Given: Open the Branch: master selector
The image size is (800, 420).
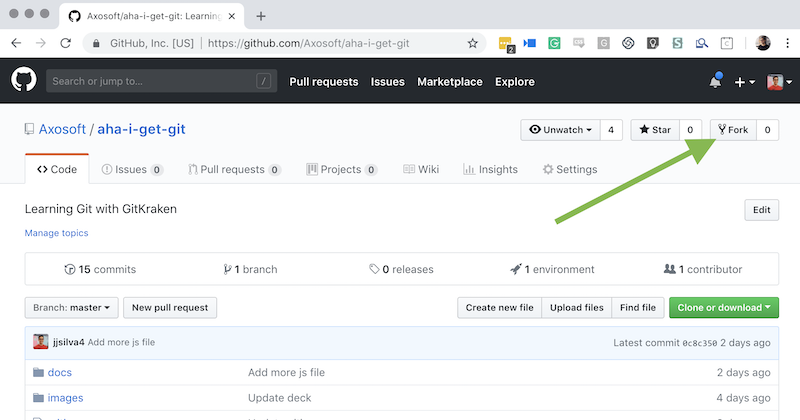Looking at the screenshot, I should 72,308.
